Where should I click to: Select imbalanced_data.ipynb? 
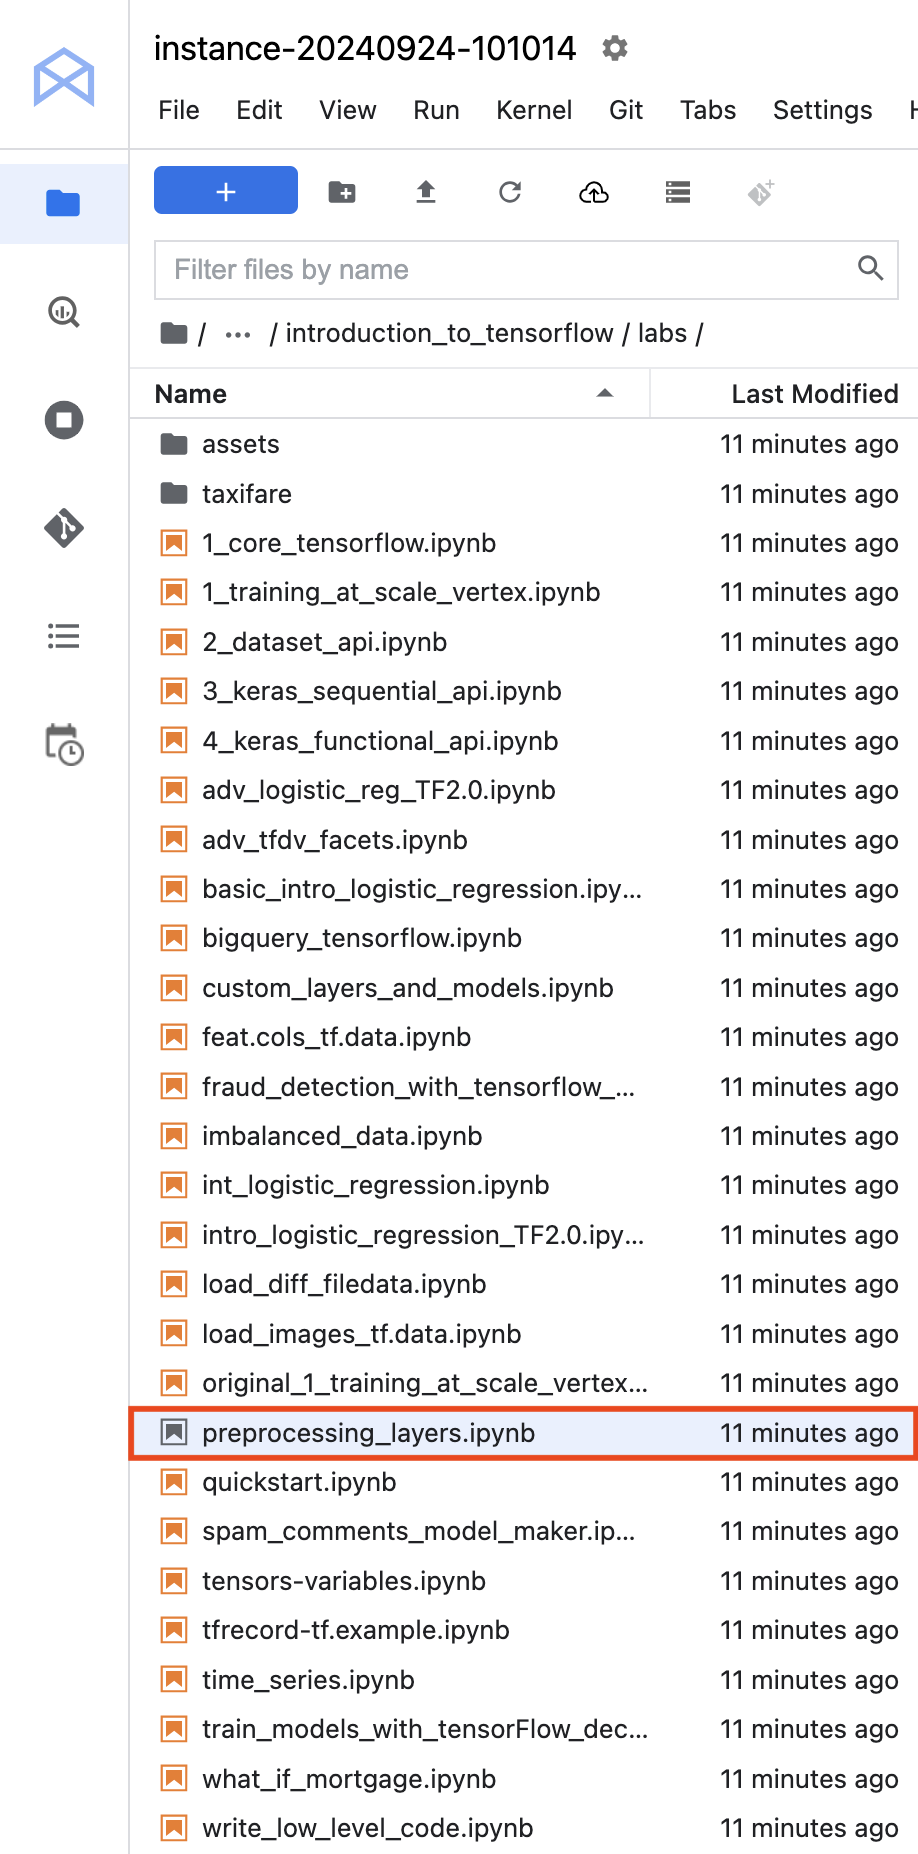(524, 1136)
